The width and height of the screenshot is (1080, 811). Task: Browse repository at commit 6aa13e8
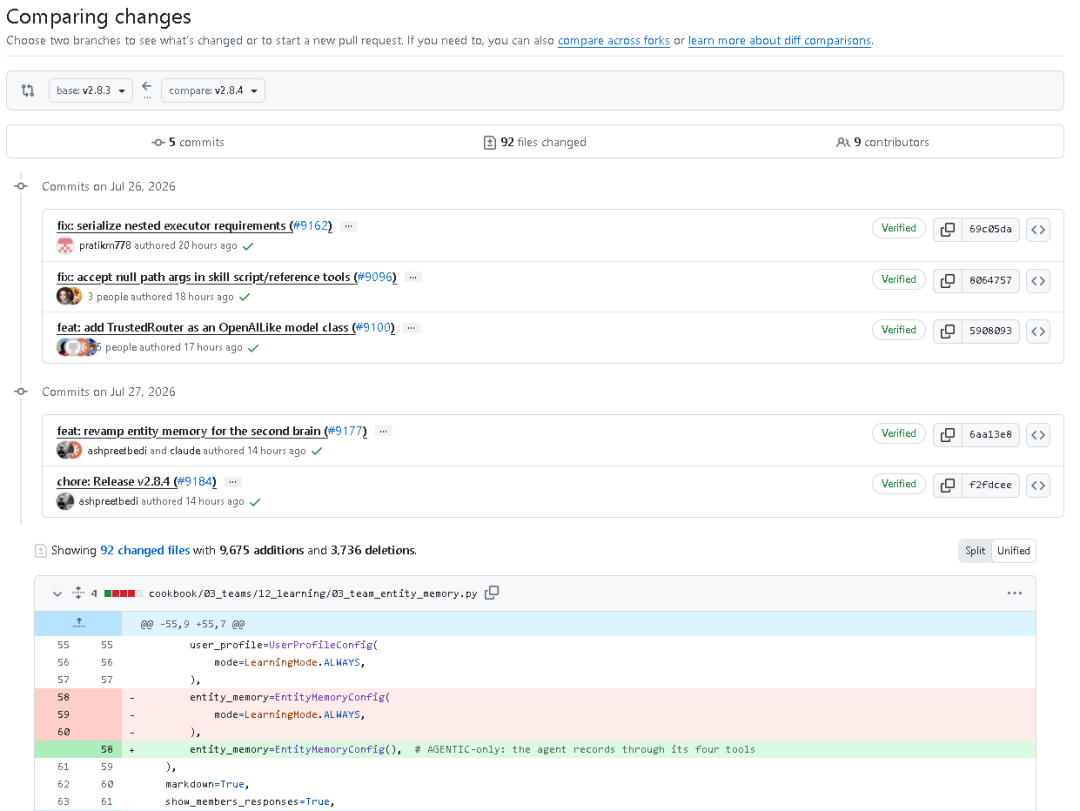pyautogui.click(x=1038, y=435)
